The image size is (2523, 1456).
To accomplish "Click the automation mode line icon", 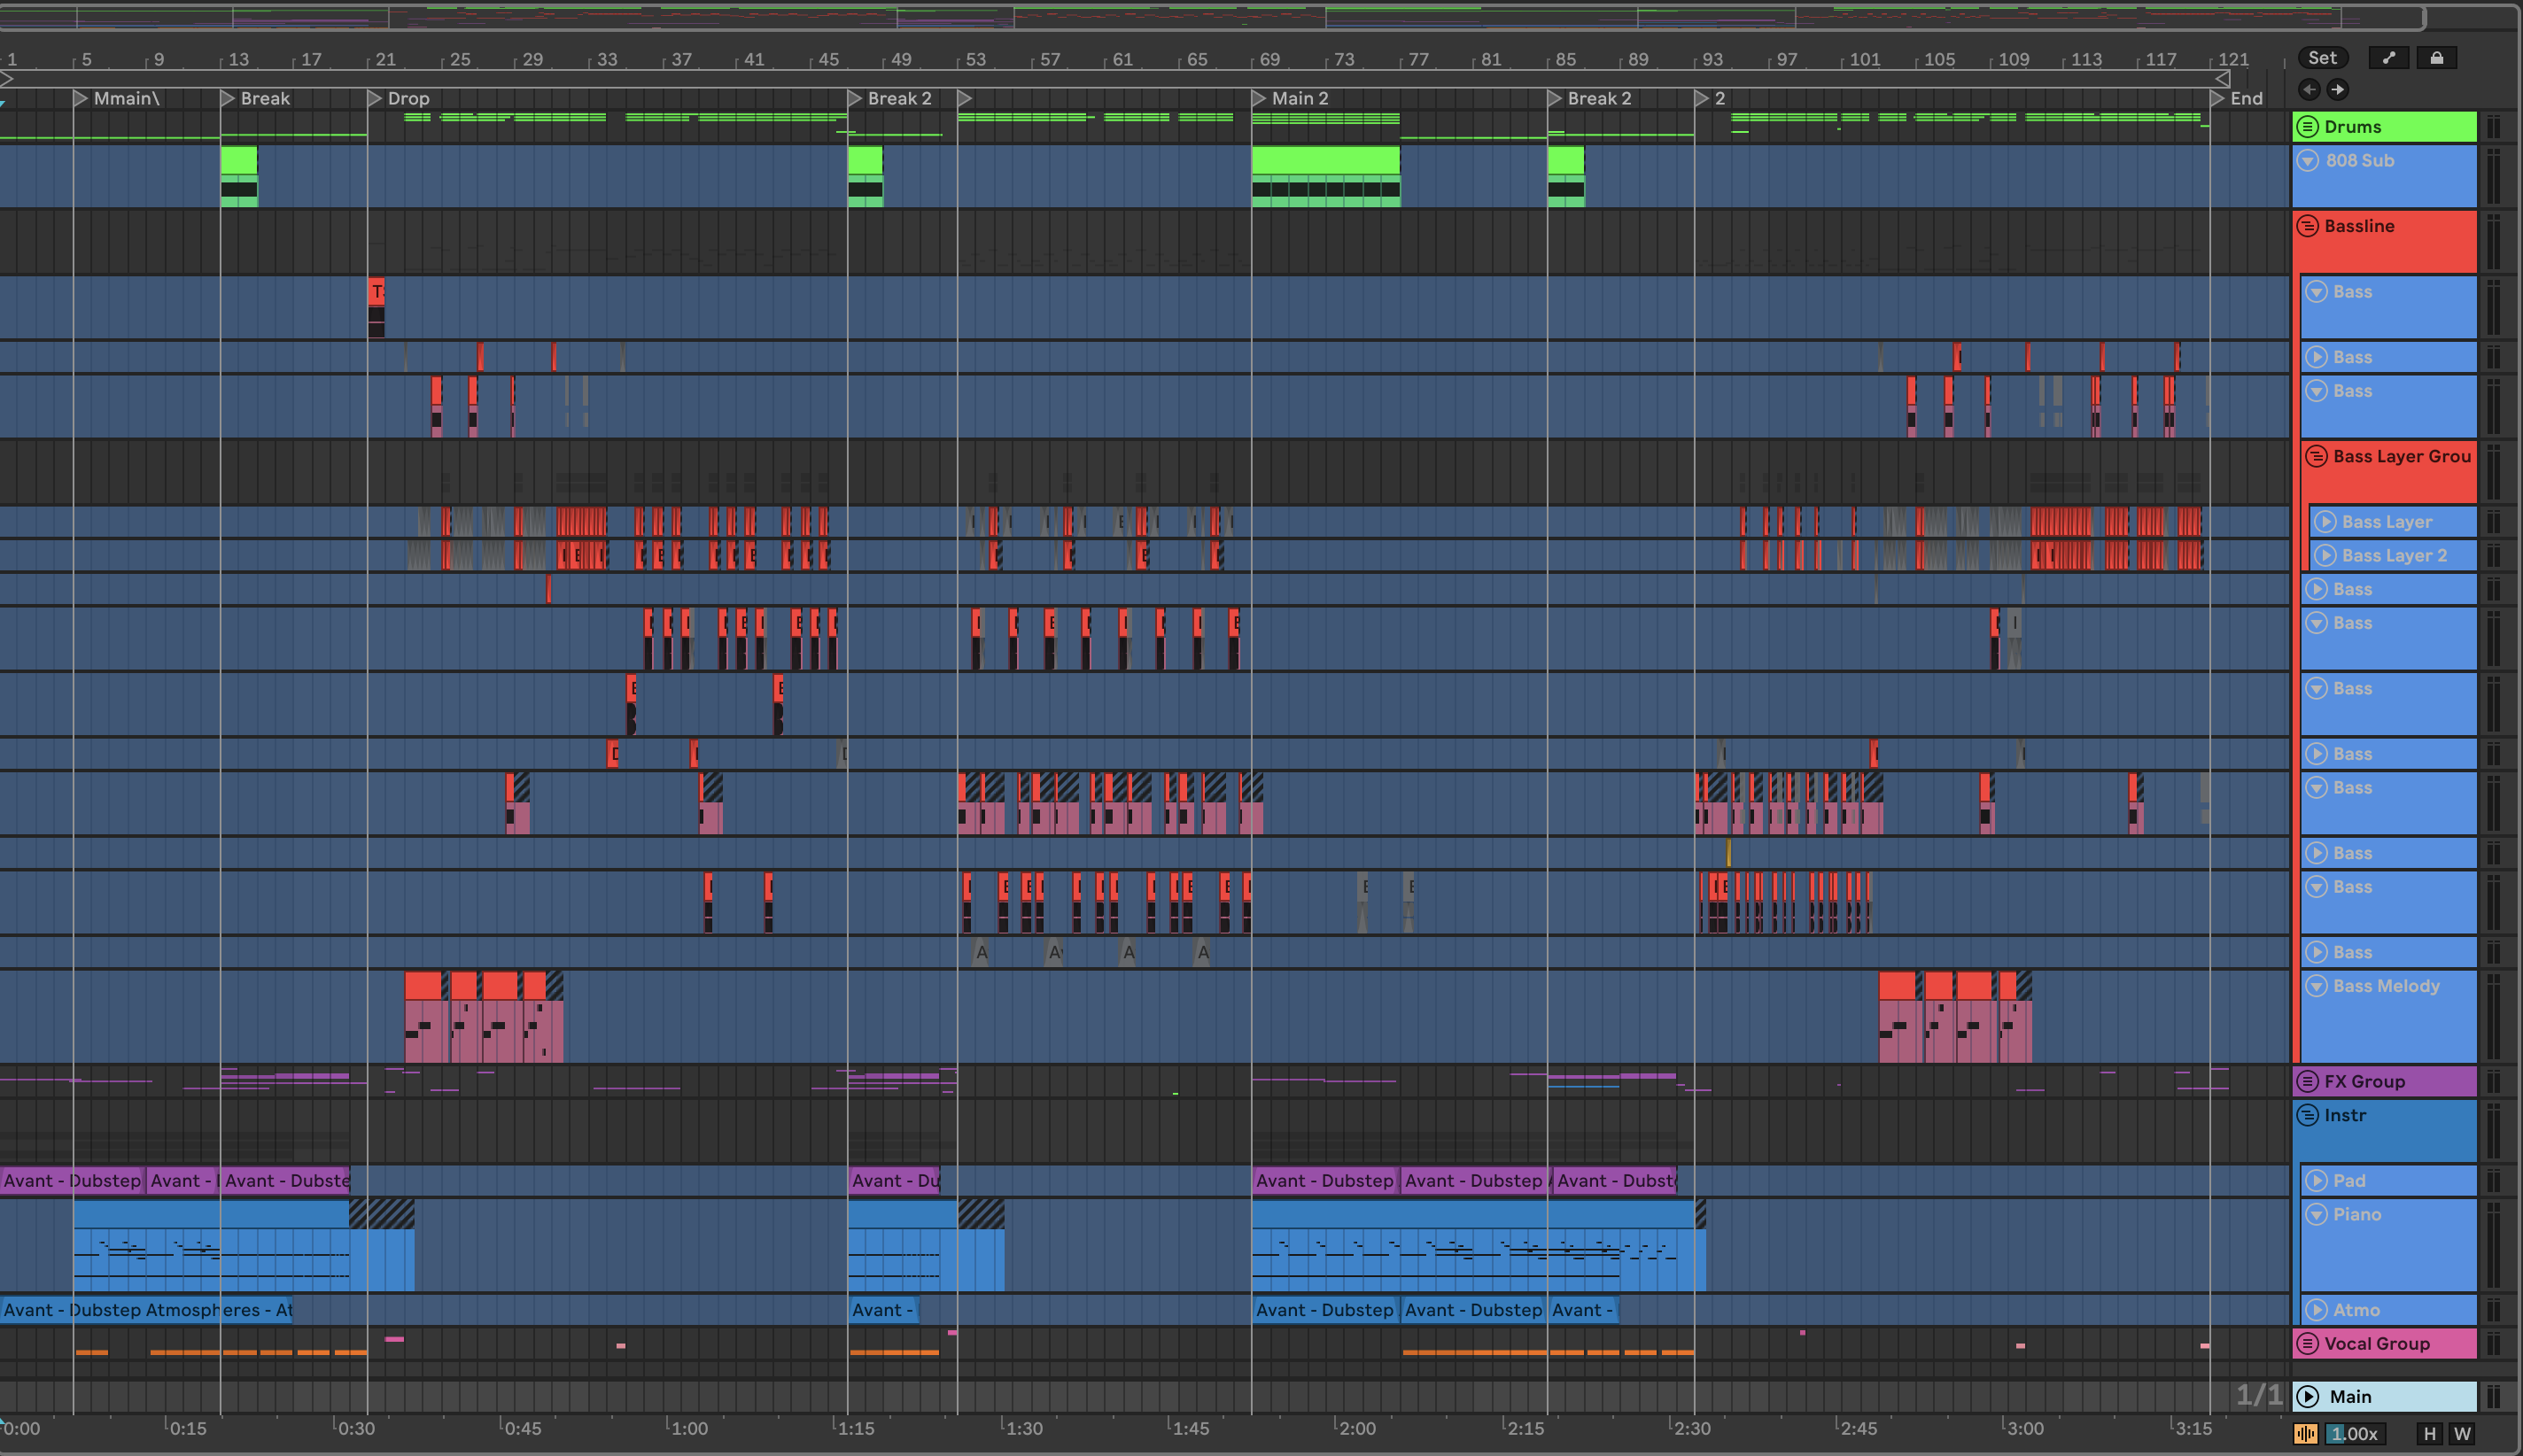I will [x=2388, y=58].
